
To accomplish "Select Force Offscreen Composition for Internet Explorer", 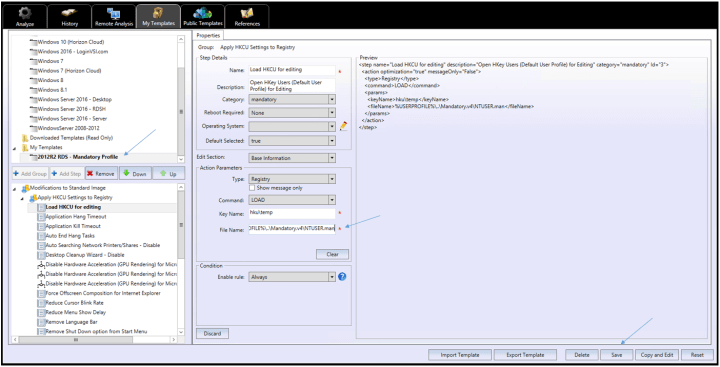I will 103,293.
